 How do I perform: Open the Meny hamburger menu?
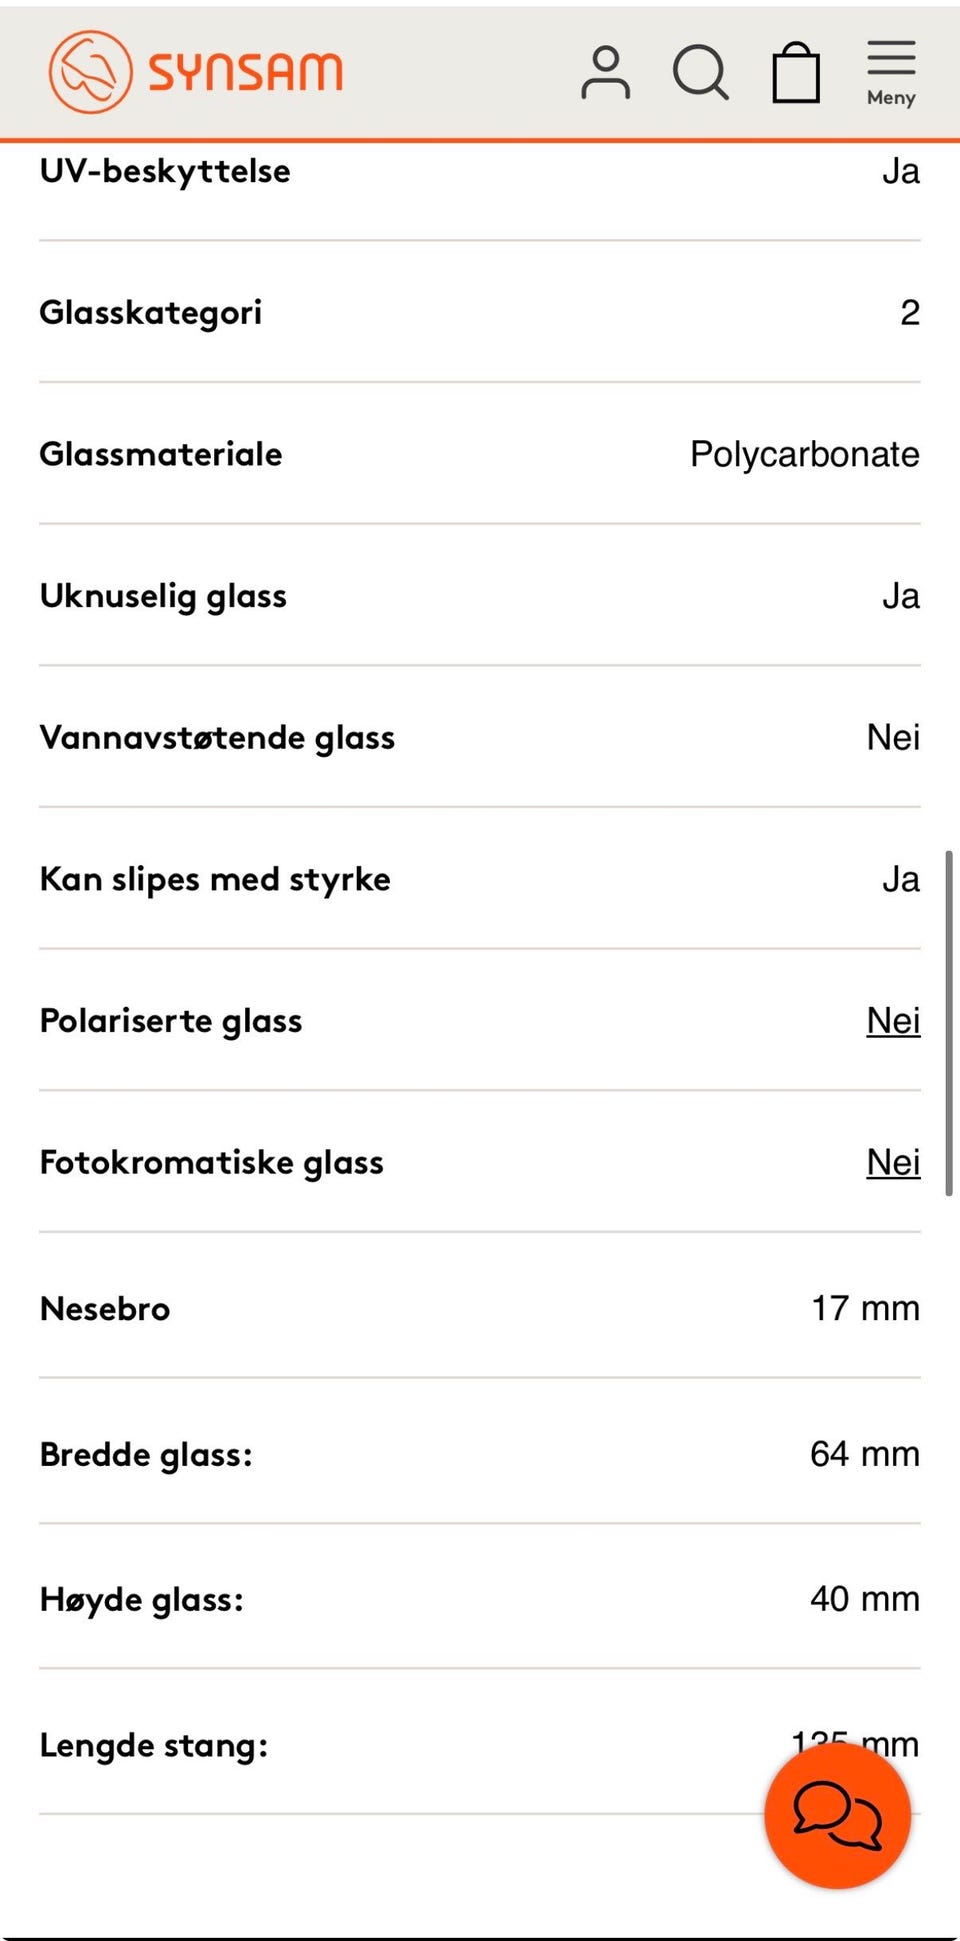tap(891, 73)
